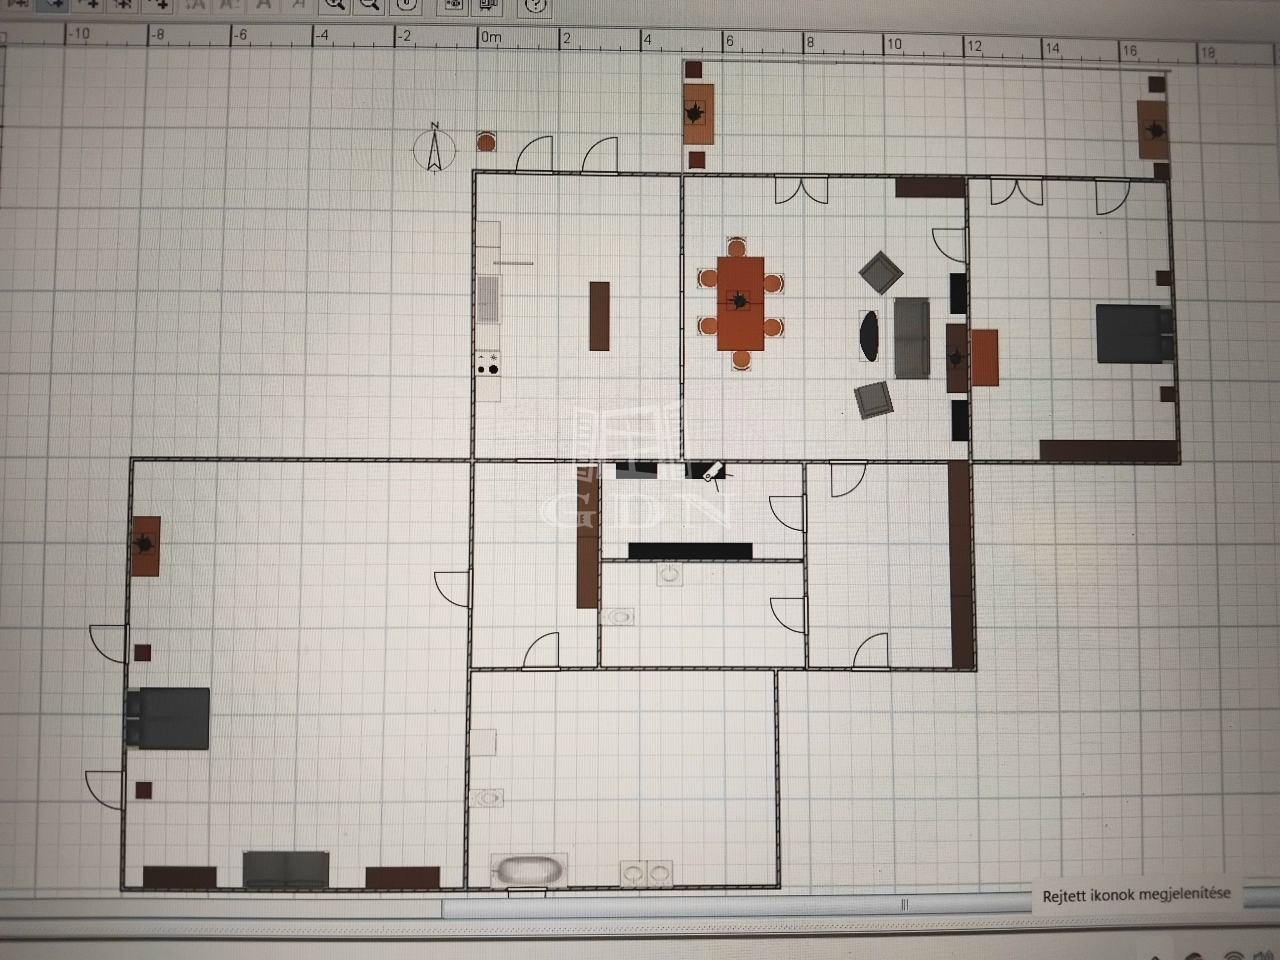Select the long black counter in central room
The image size is (1280, 960).
690,550
